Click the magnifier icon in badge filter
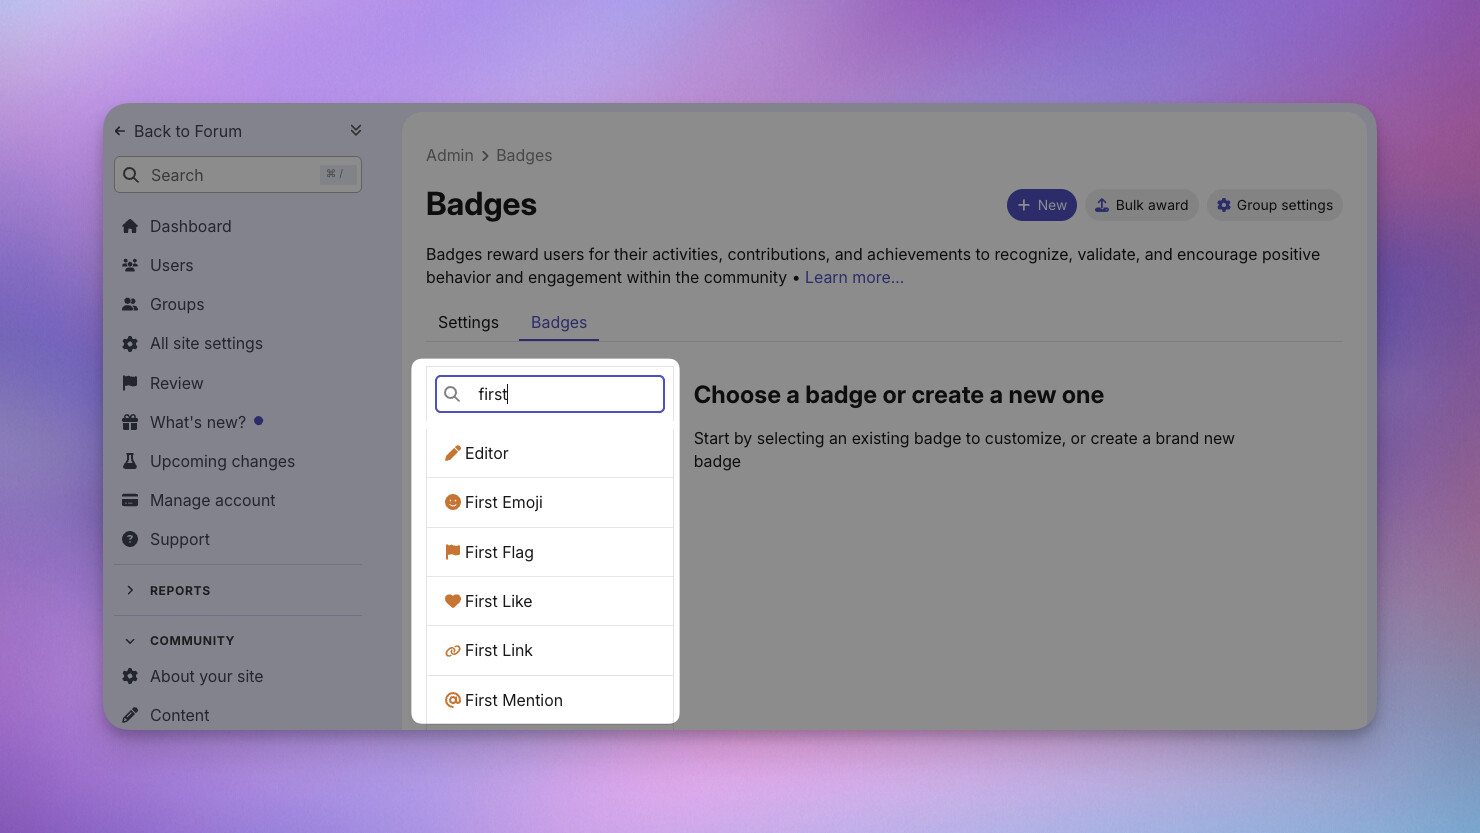This screenshot has width=1480, height=833. pyautogui.click(x=452, y=394)
